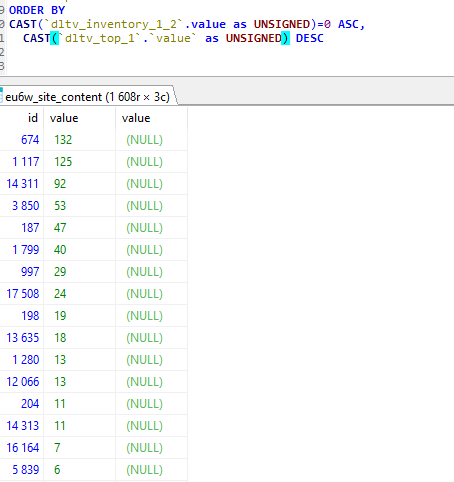Image resolution: width=454 pixels, height=482 pixels.
Task: Click the cell with id 14 311
Action: click(x=22, y=184)
